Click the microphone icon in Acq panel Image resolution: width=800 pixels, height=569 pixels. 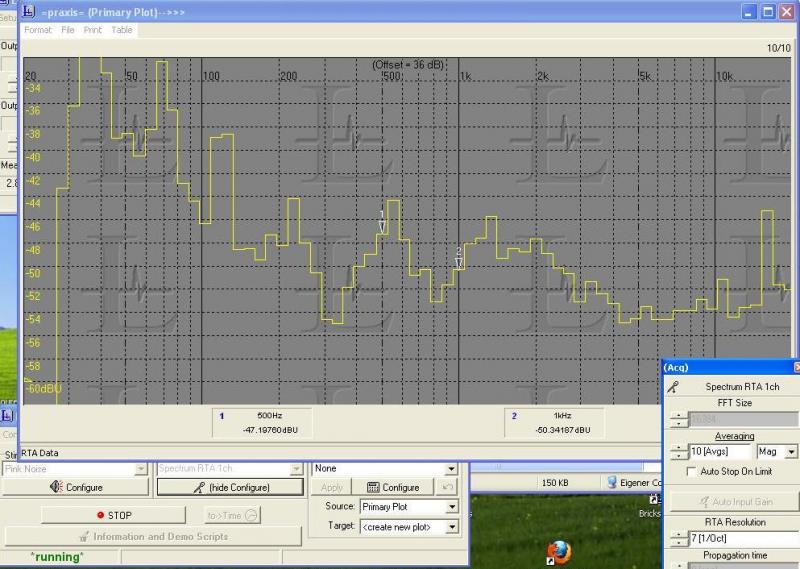(674, 386)
